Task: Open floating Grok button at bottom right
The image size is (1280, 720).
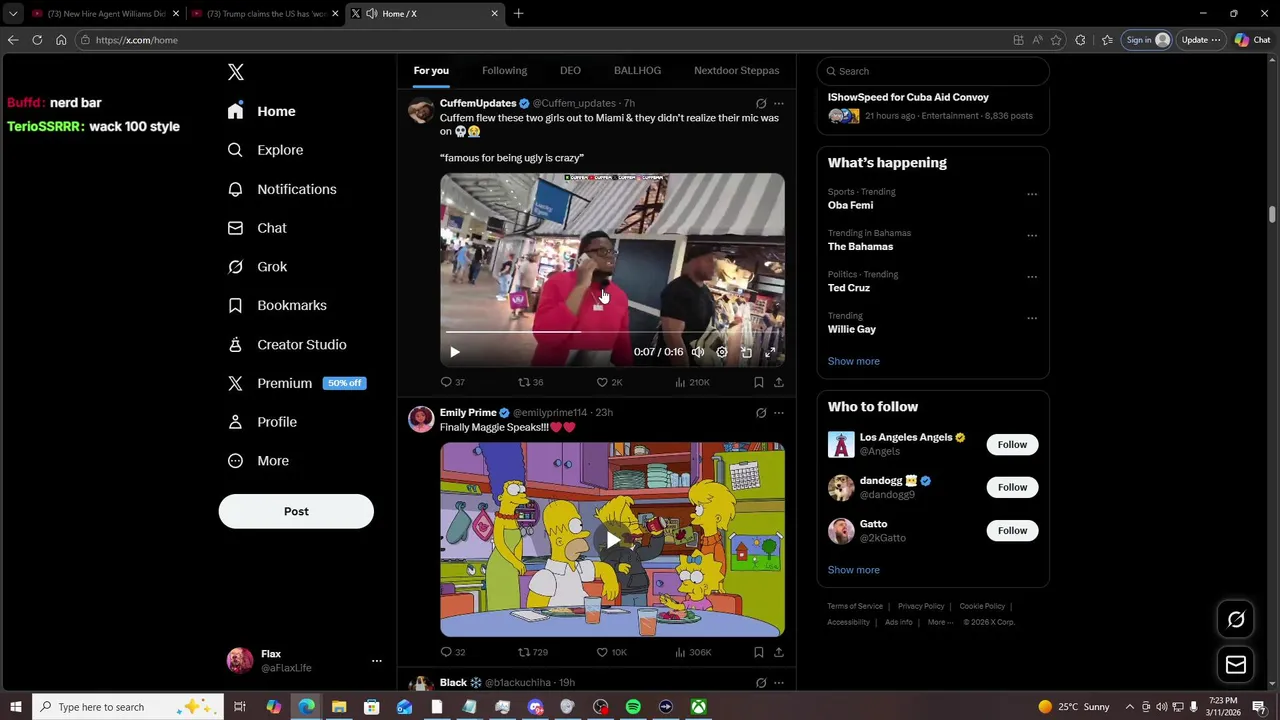Action: click(1236, 619)
